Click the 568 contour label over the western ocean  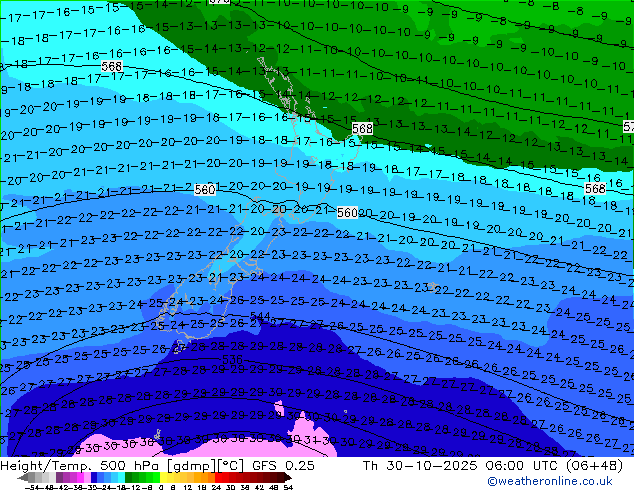point(112,66)
